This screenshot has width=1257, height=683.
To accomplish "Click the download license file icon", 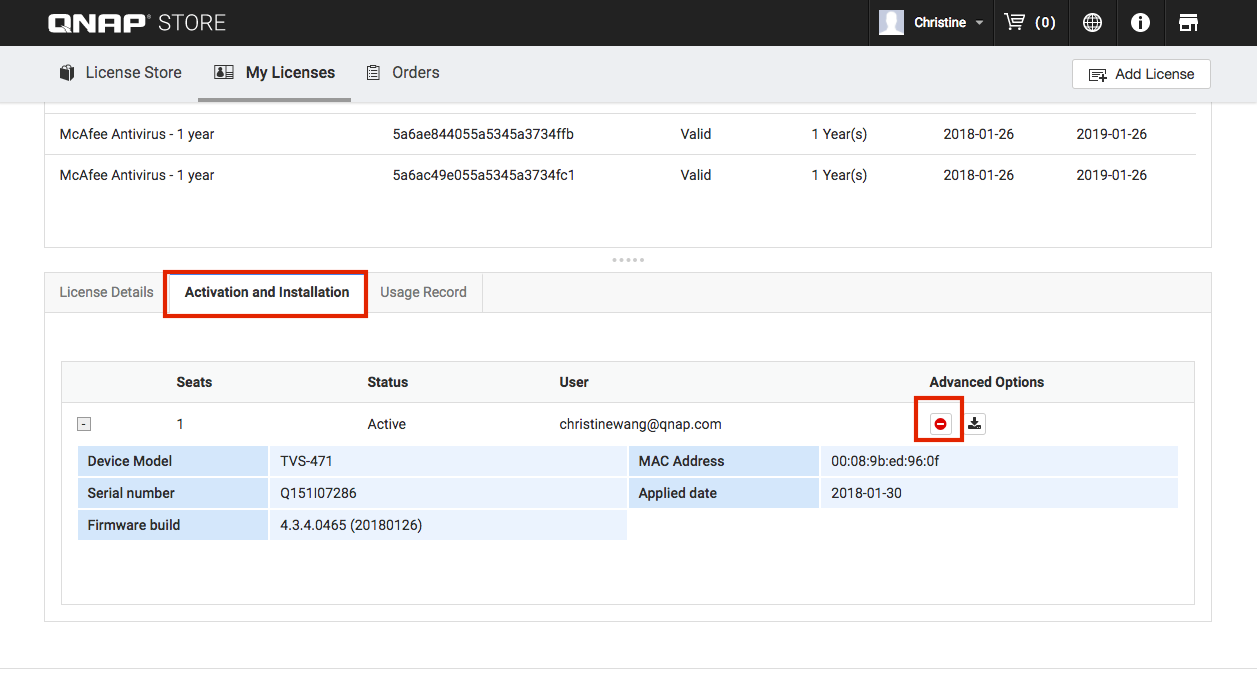I will pyautogui.click(x=975, y=424).
